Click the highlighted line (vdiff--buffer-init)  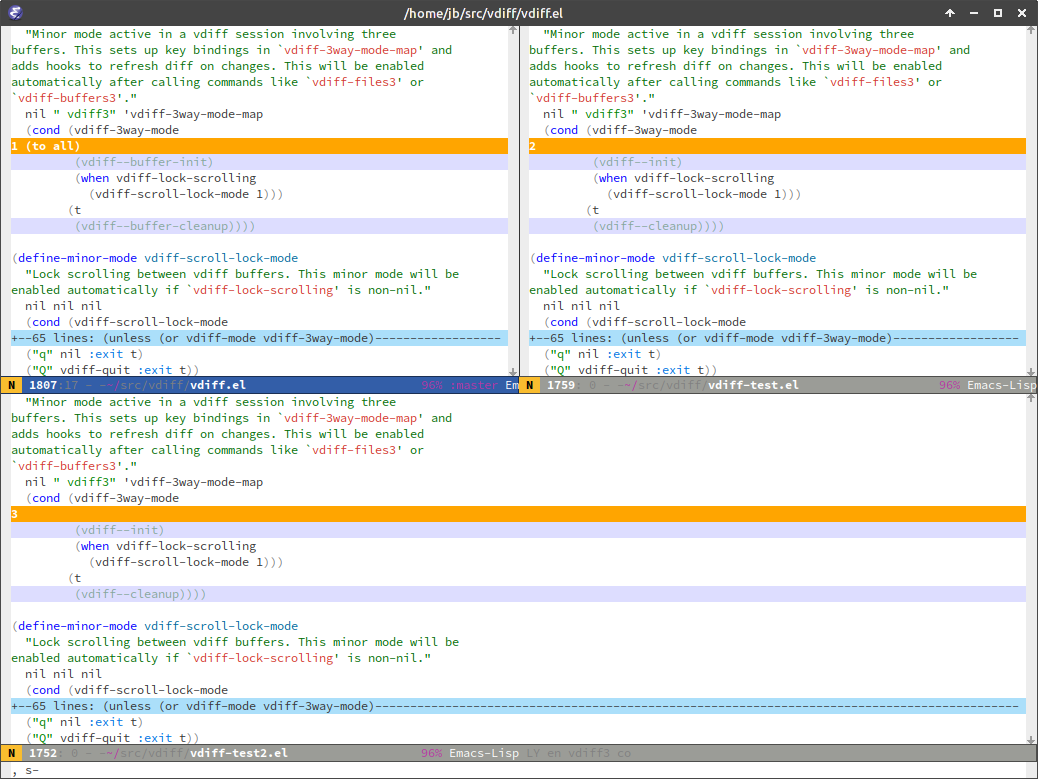(x=260, y=162)
